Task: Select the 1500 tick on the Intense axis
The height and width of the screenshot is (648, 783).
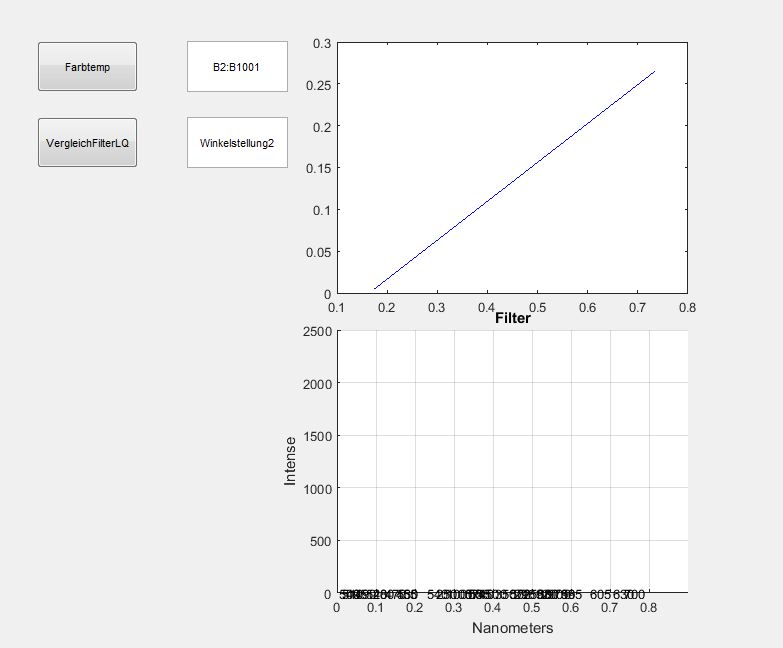Action: pos(315,436)
